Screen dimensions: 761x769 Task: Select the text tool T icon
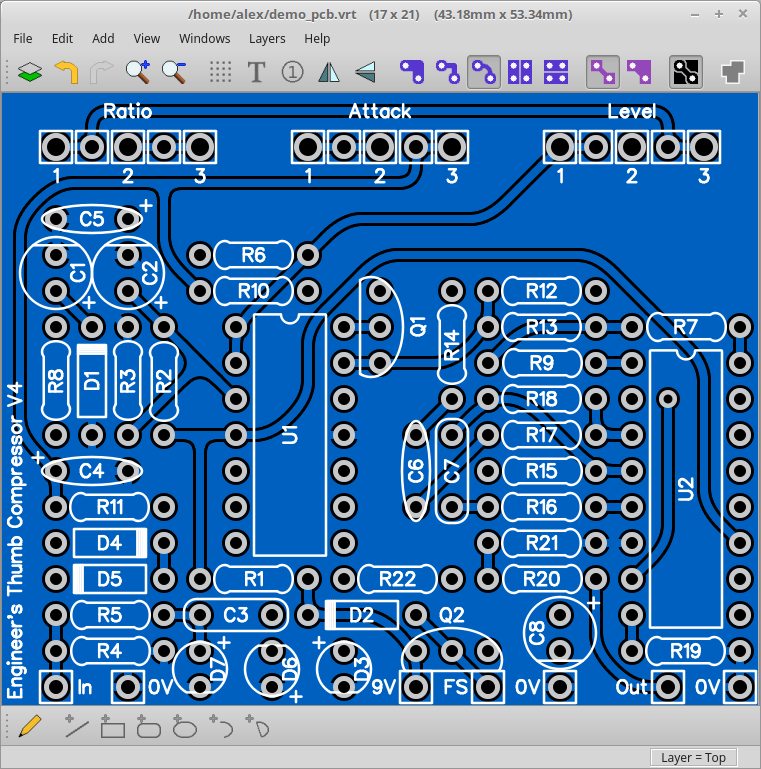point(256,72)
